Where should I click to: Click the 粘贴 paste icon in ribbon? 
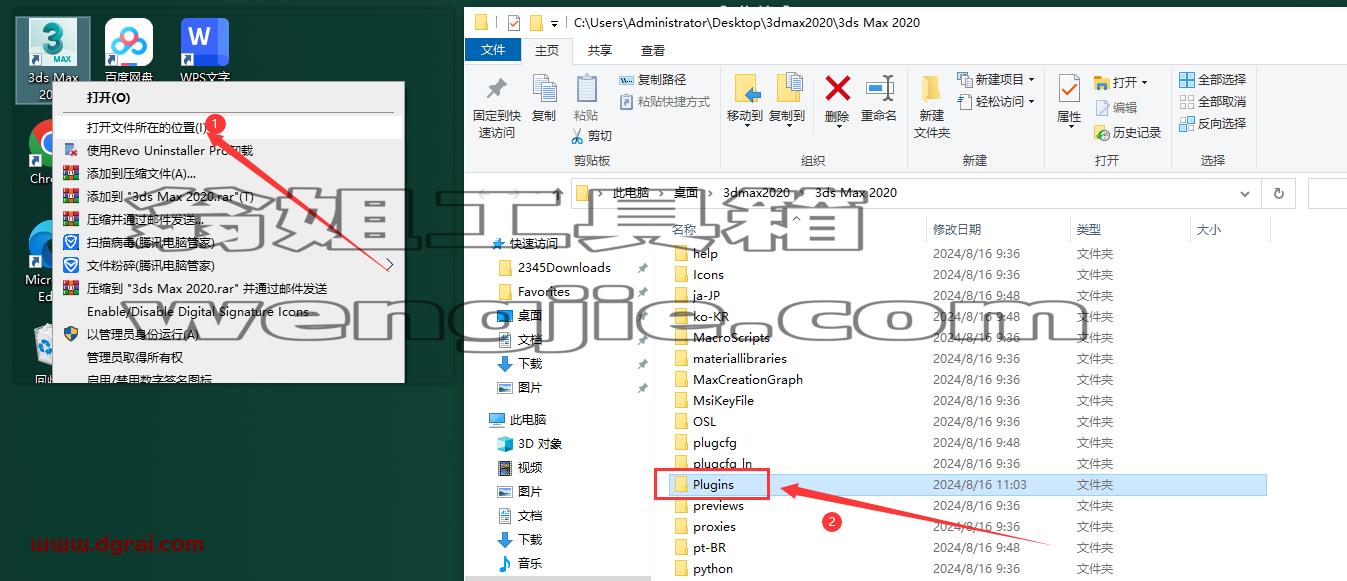(x=586, y=88)
